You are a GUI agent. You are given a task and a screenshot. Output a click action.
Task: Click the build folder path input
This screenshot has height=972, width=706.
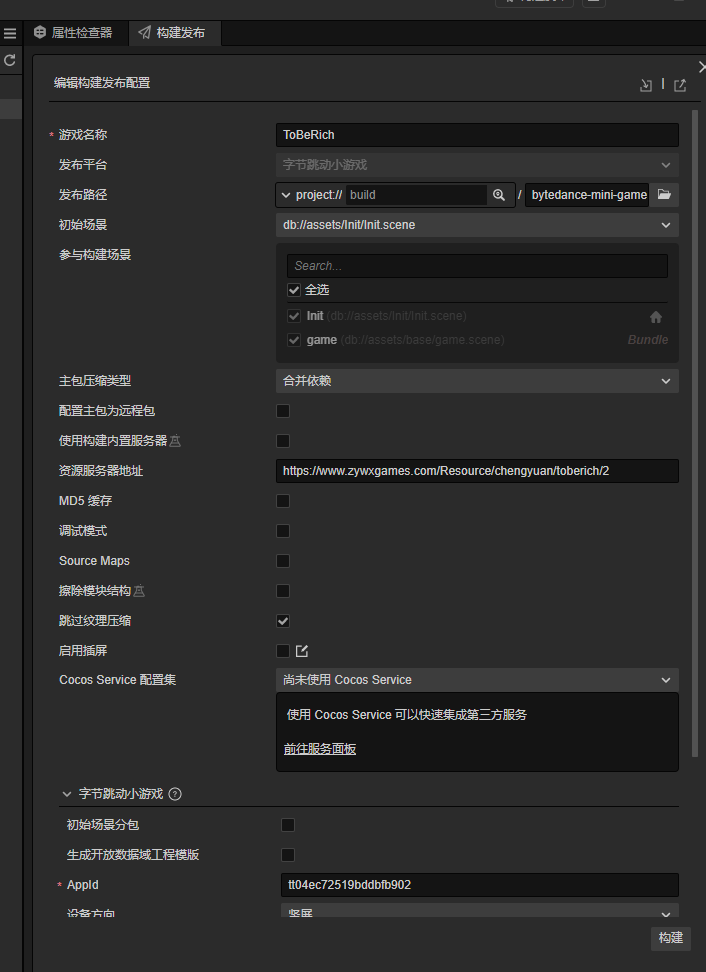coord(416,195)
